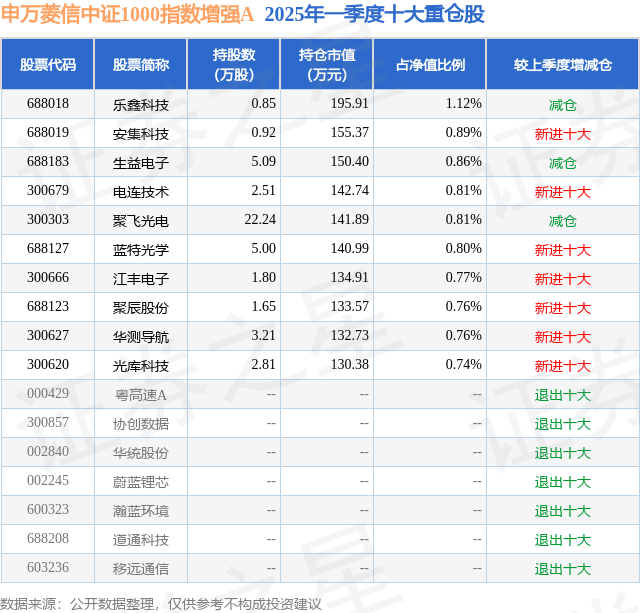Select stock code 603236

pyautogui.click(x=48, y=567)
